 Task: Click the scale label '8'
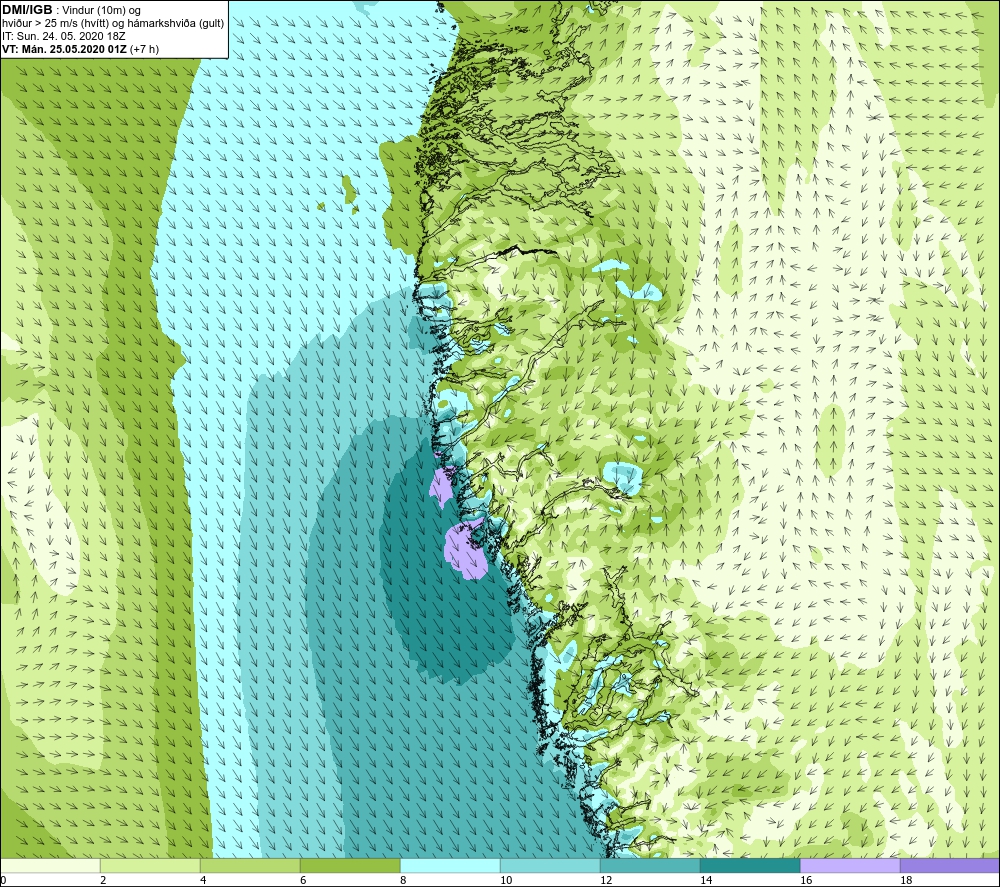[404, 881]
